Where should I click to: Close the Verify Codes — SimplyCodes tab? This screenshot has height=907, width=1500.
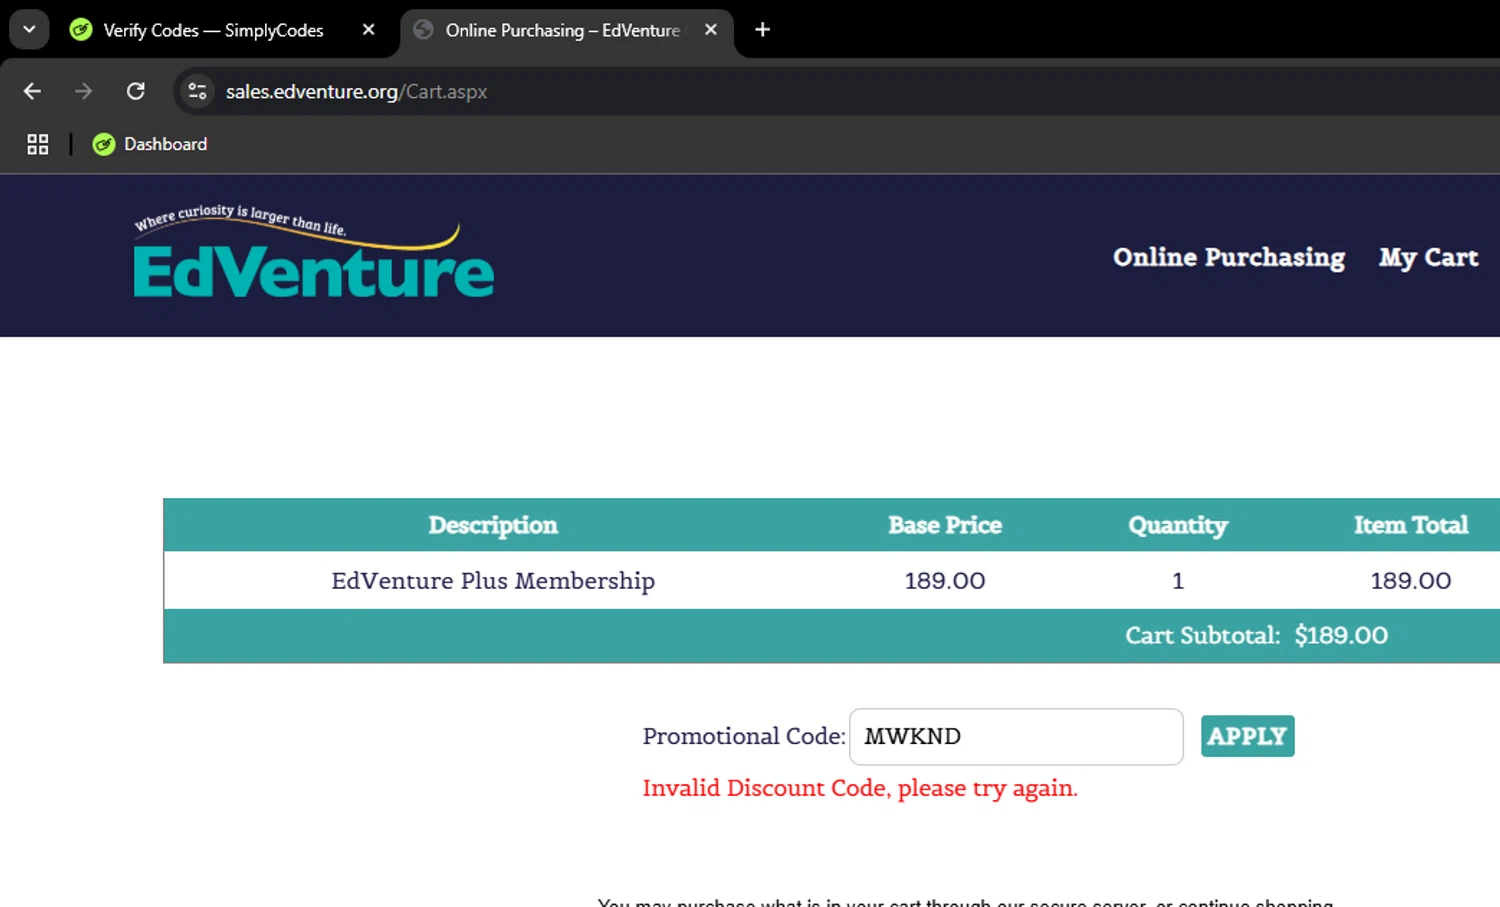[368, 30]
